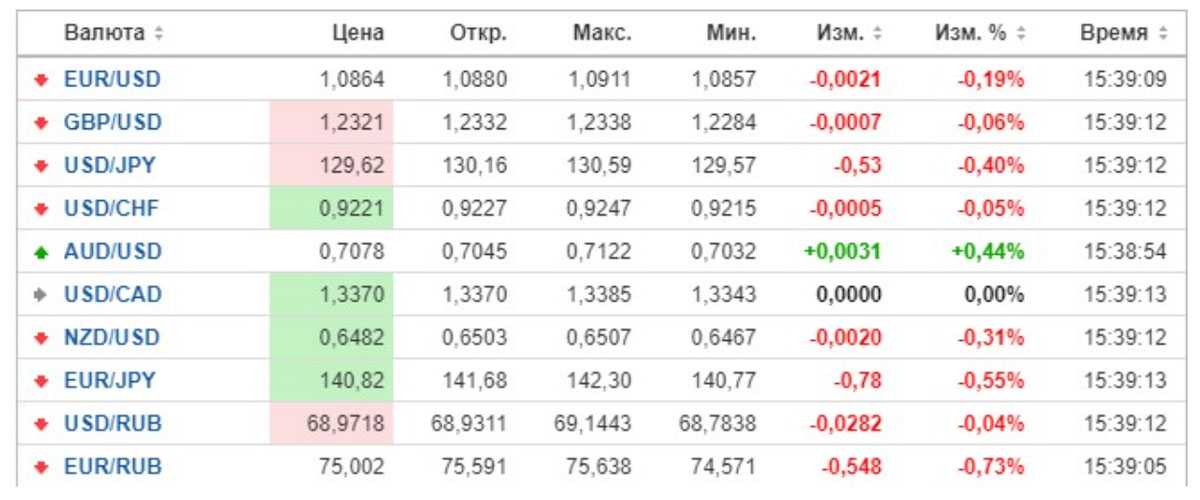Screen dimensions: 1200x500
Task: Click the pink highlighted GBP/USD price cell
Action: [x=332, y=122]
